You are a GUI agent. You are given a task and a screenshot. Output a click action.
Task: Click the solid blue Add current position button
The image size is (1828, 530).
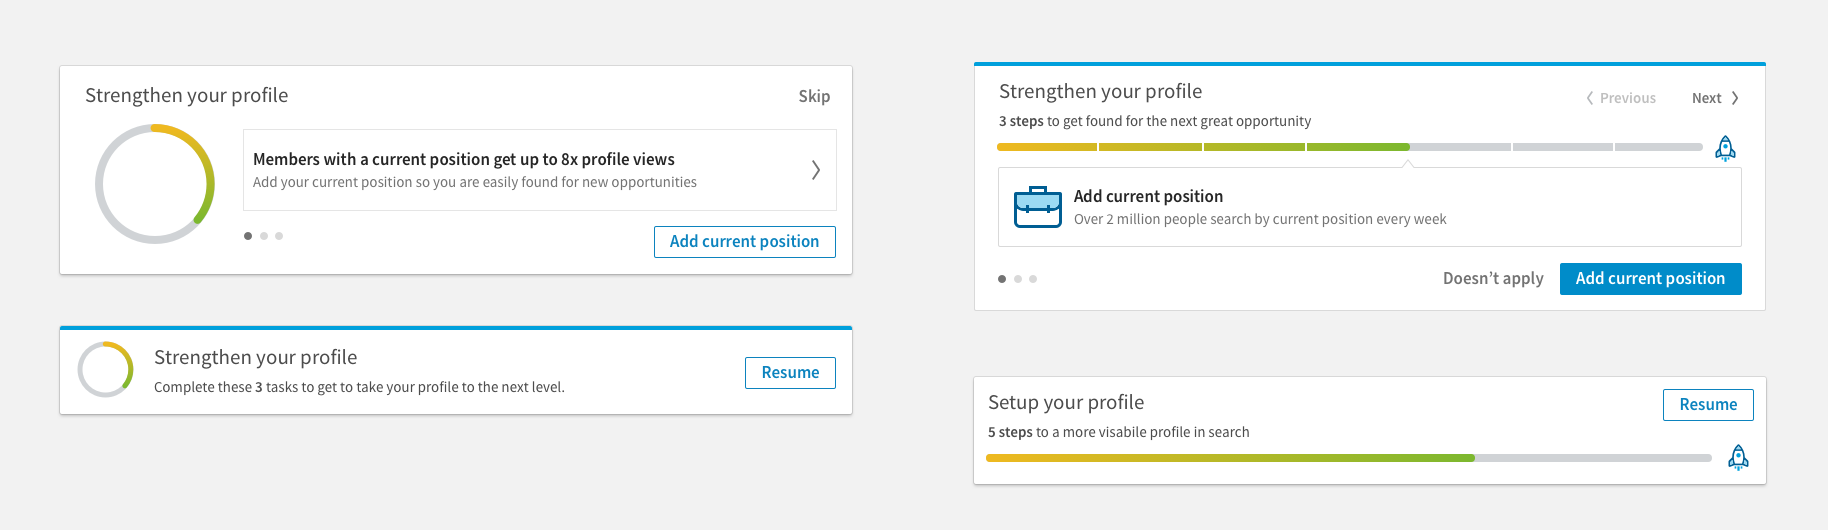[x=1651, y=279]
